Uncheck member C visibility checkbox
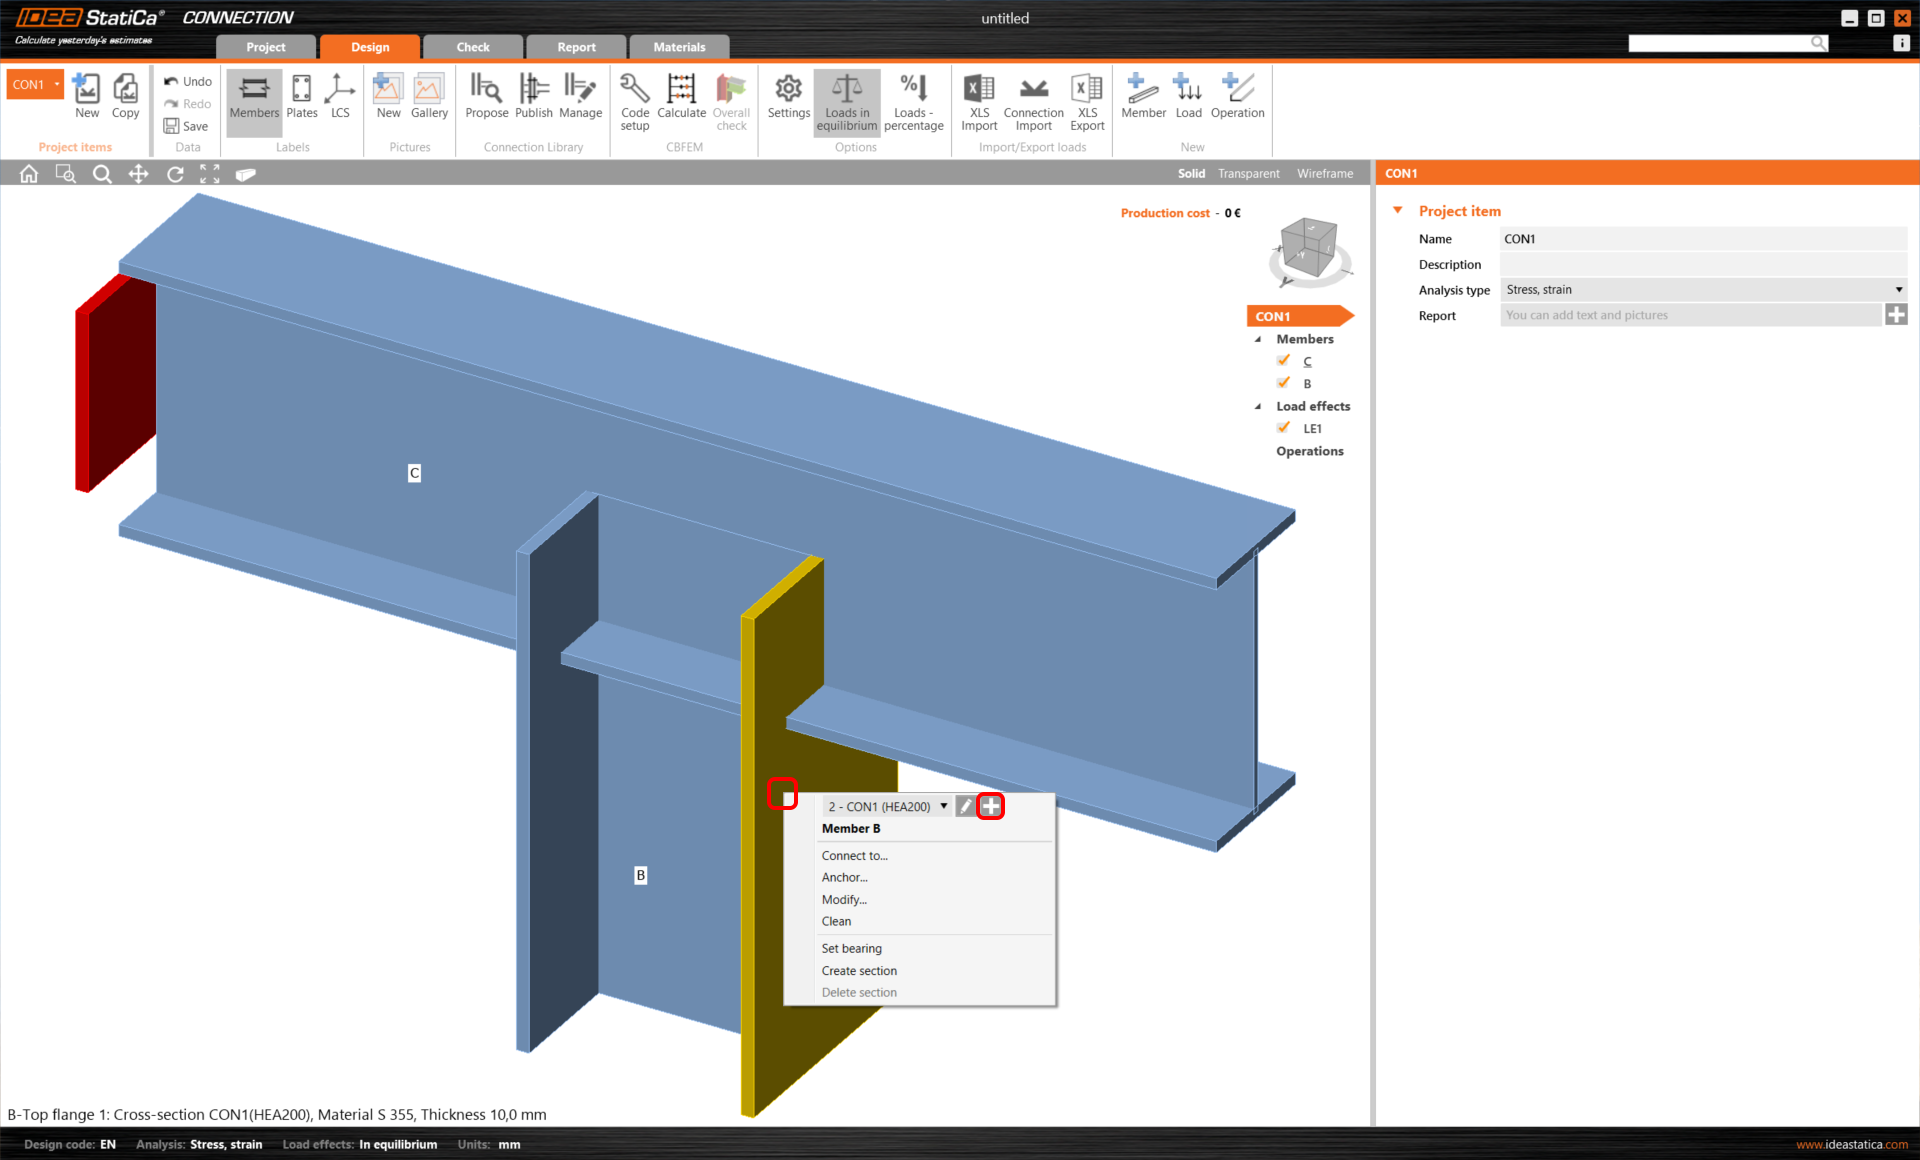 [x=1284, y=361]
